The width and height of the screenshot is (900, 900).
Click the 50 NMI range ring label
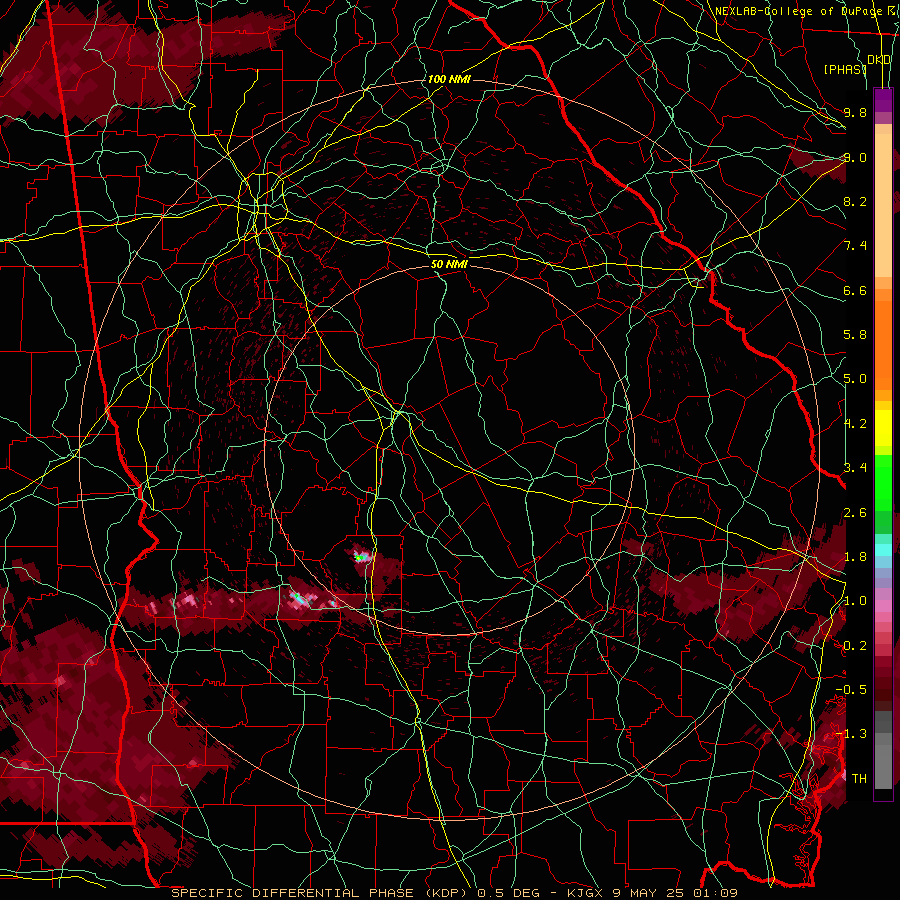click(x=449, y=264)
